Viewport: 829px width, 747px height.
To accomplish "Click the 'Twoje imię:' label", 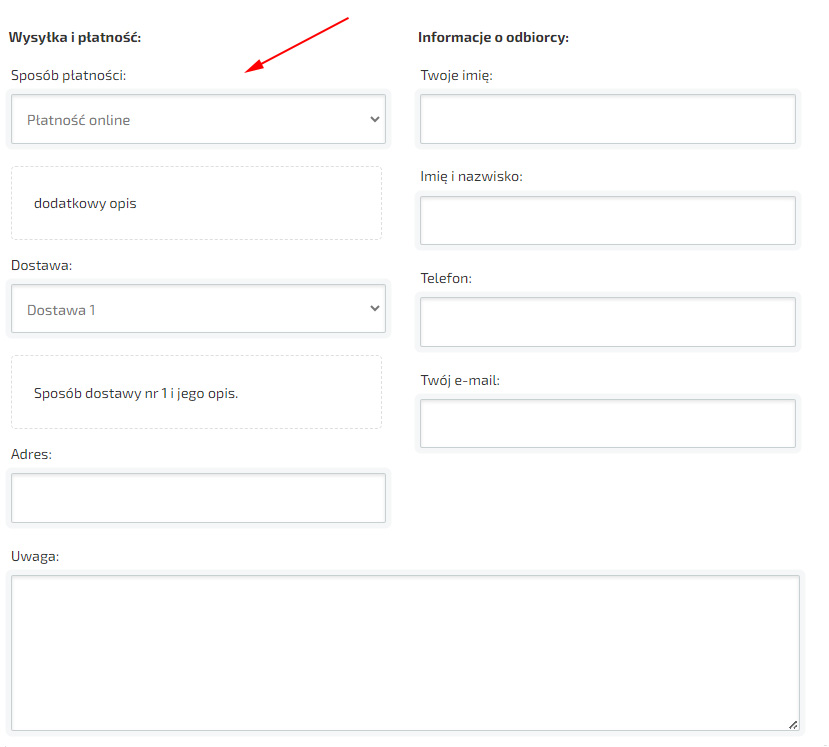I will click(x=456, y=75).
